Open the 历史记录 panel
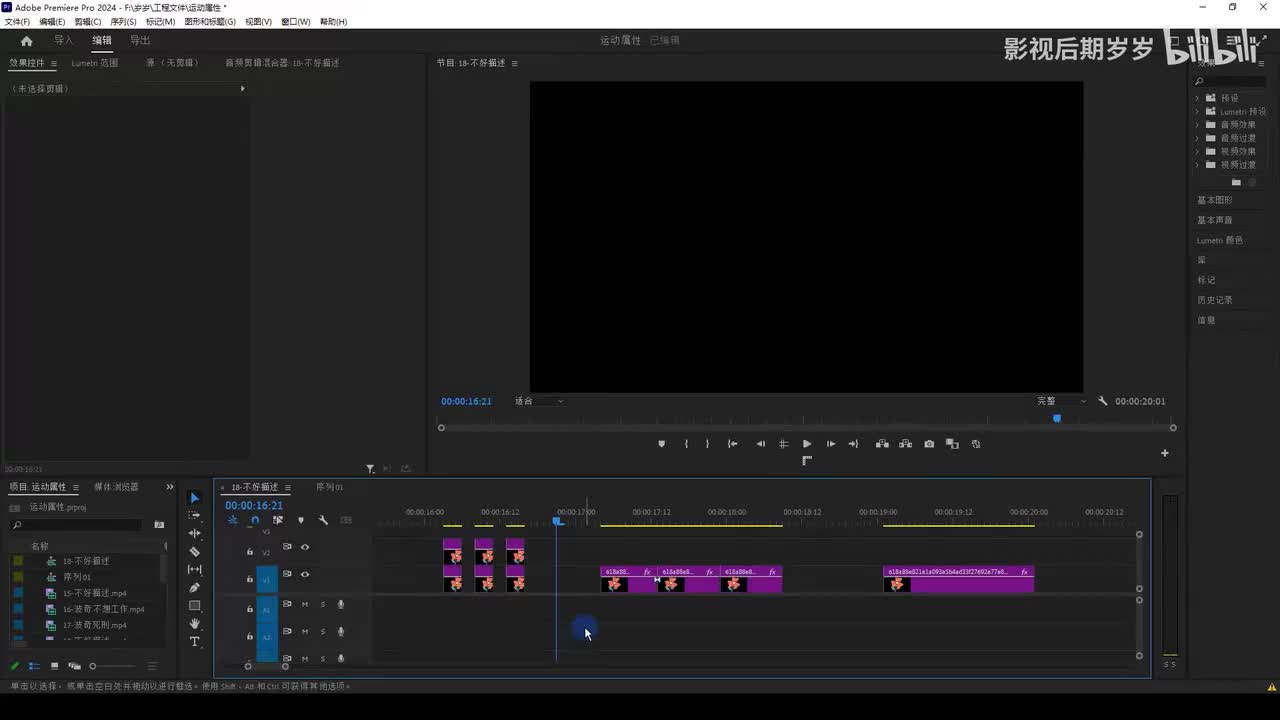This screenshot has width=1280, height=720. point(1215,300)
